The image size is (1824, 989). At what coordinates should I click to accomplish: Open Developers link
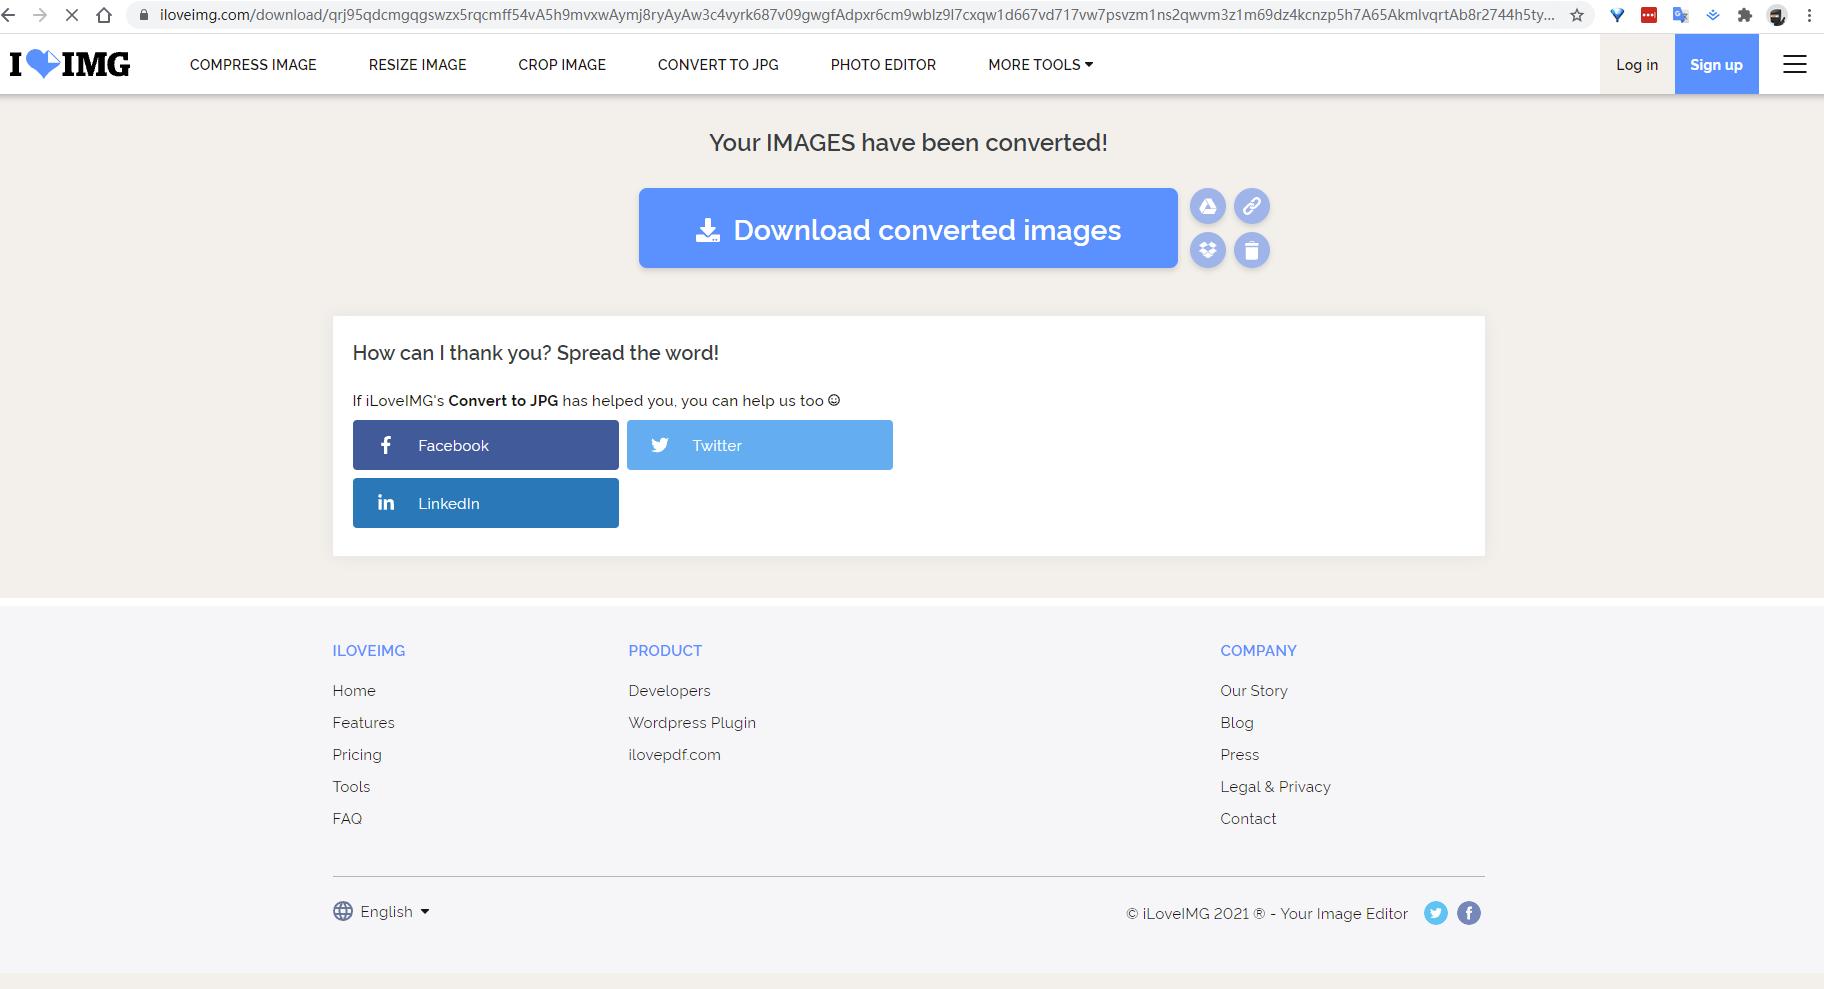[669, 691]
